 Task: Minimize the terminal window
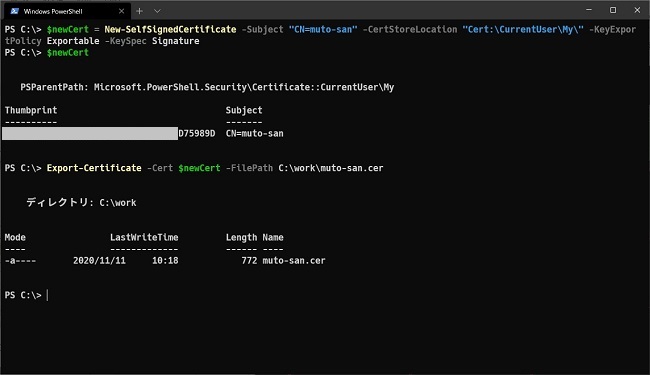point(589,10)
